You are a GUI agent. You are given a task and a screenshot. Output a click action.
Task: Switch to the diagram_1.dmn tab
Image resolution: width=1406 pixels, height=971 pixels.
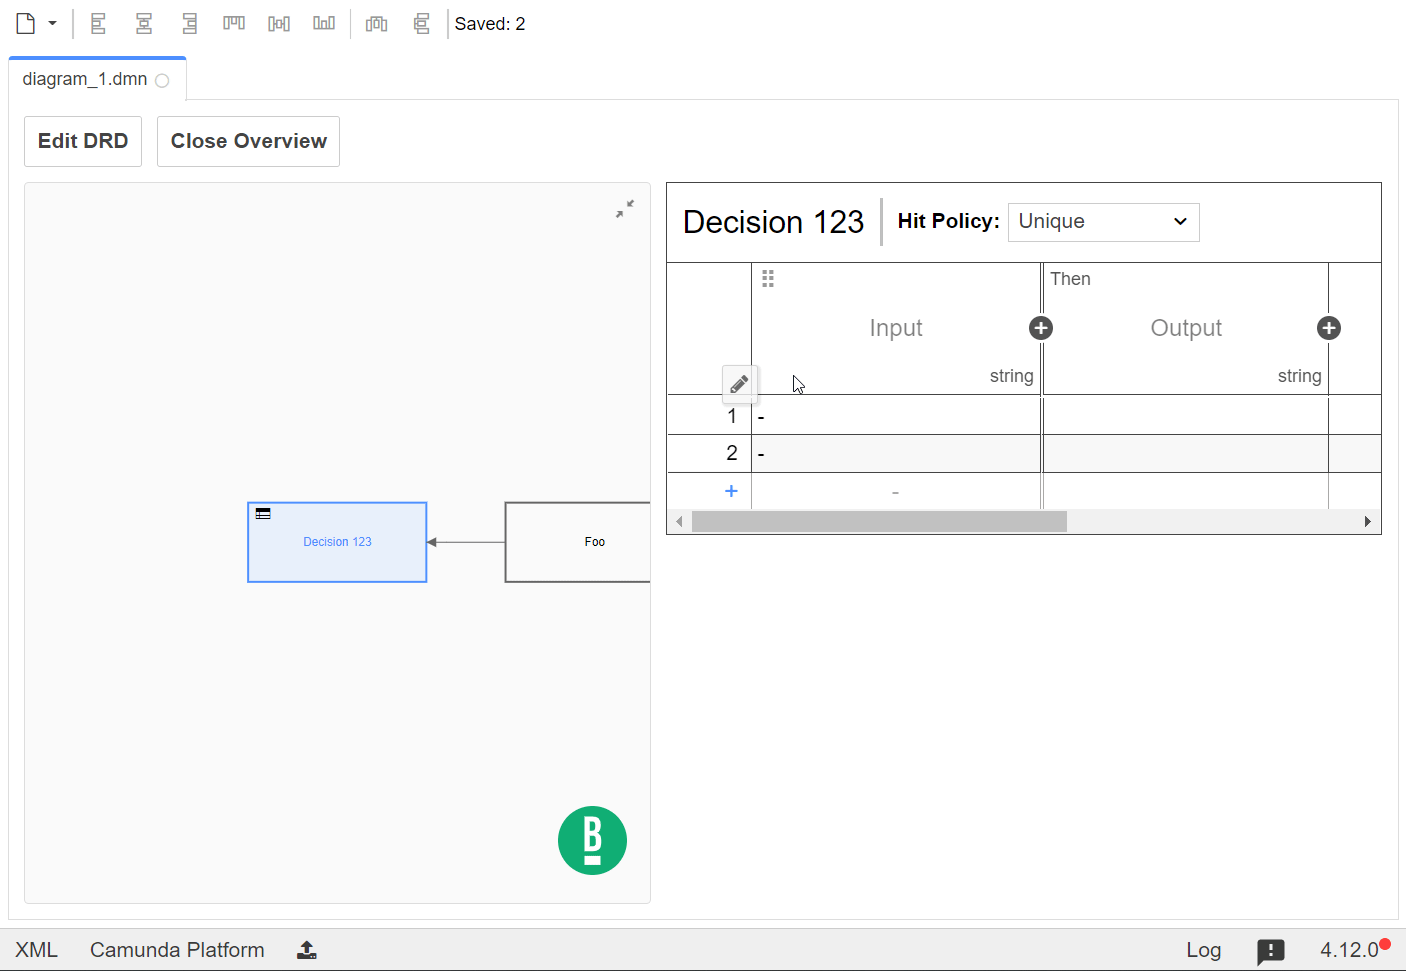[x=85, y=79]
